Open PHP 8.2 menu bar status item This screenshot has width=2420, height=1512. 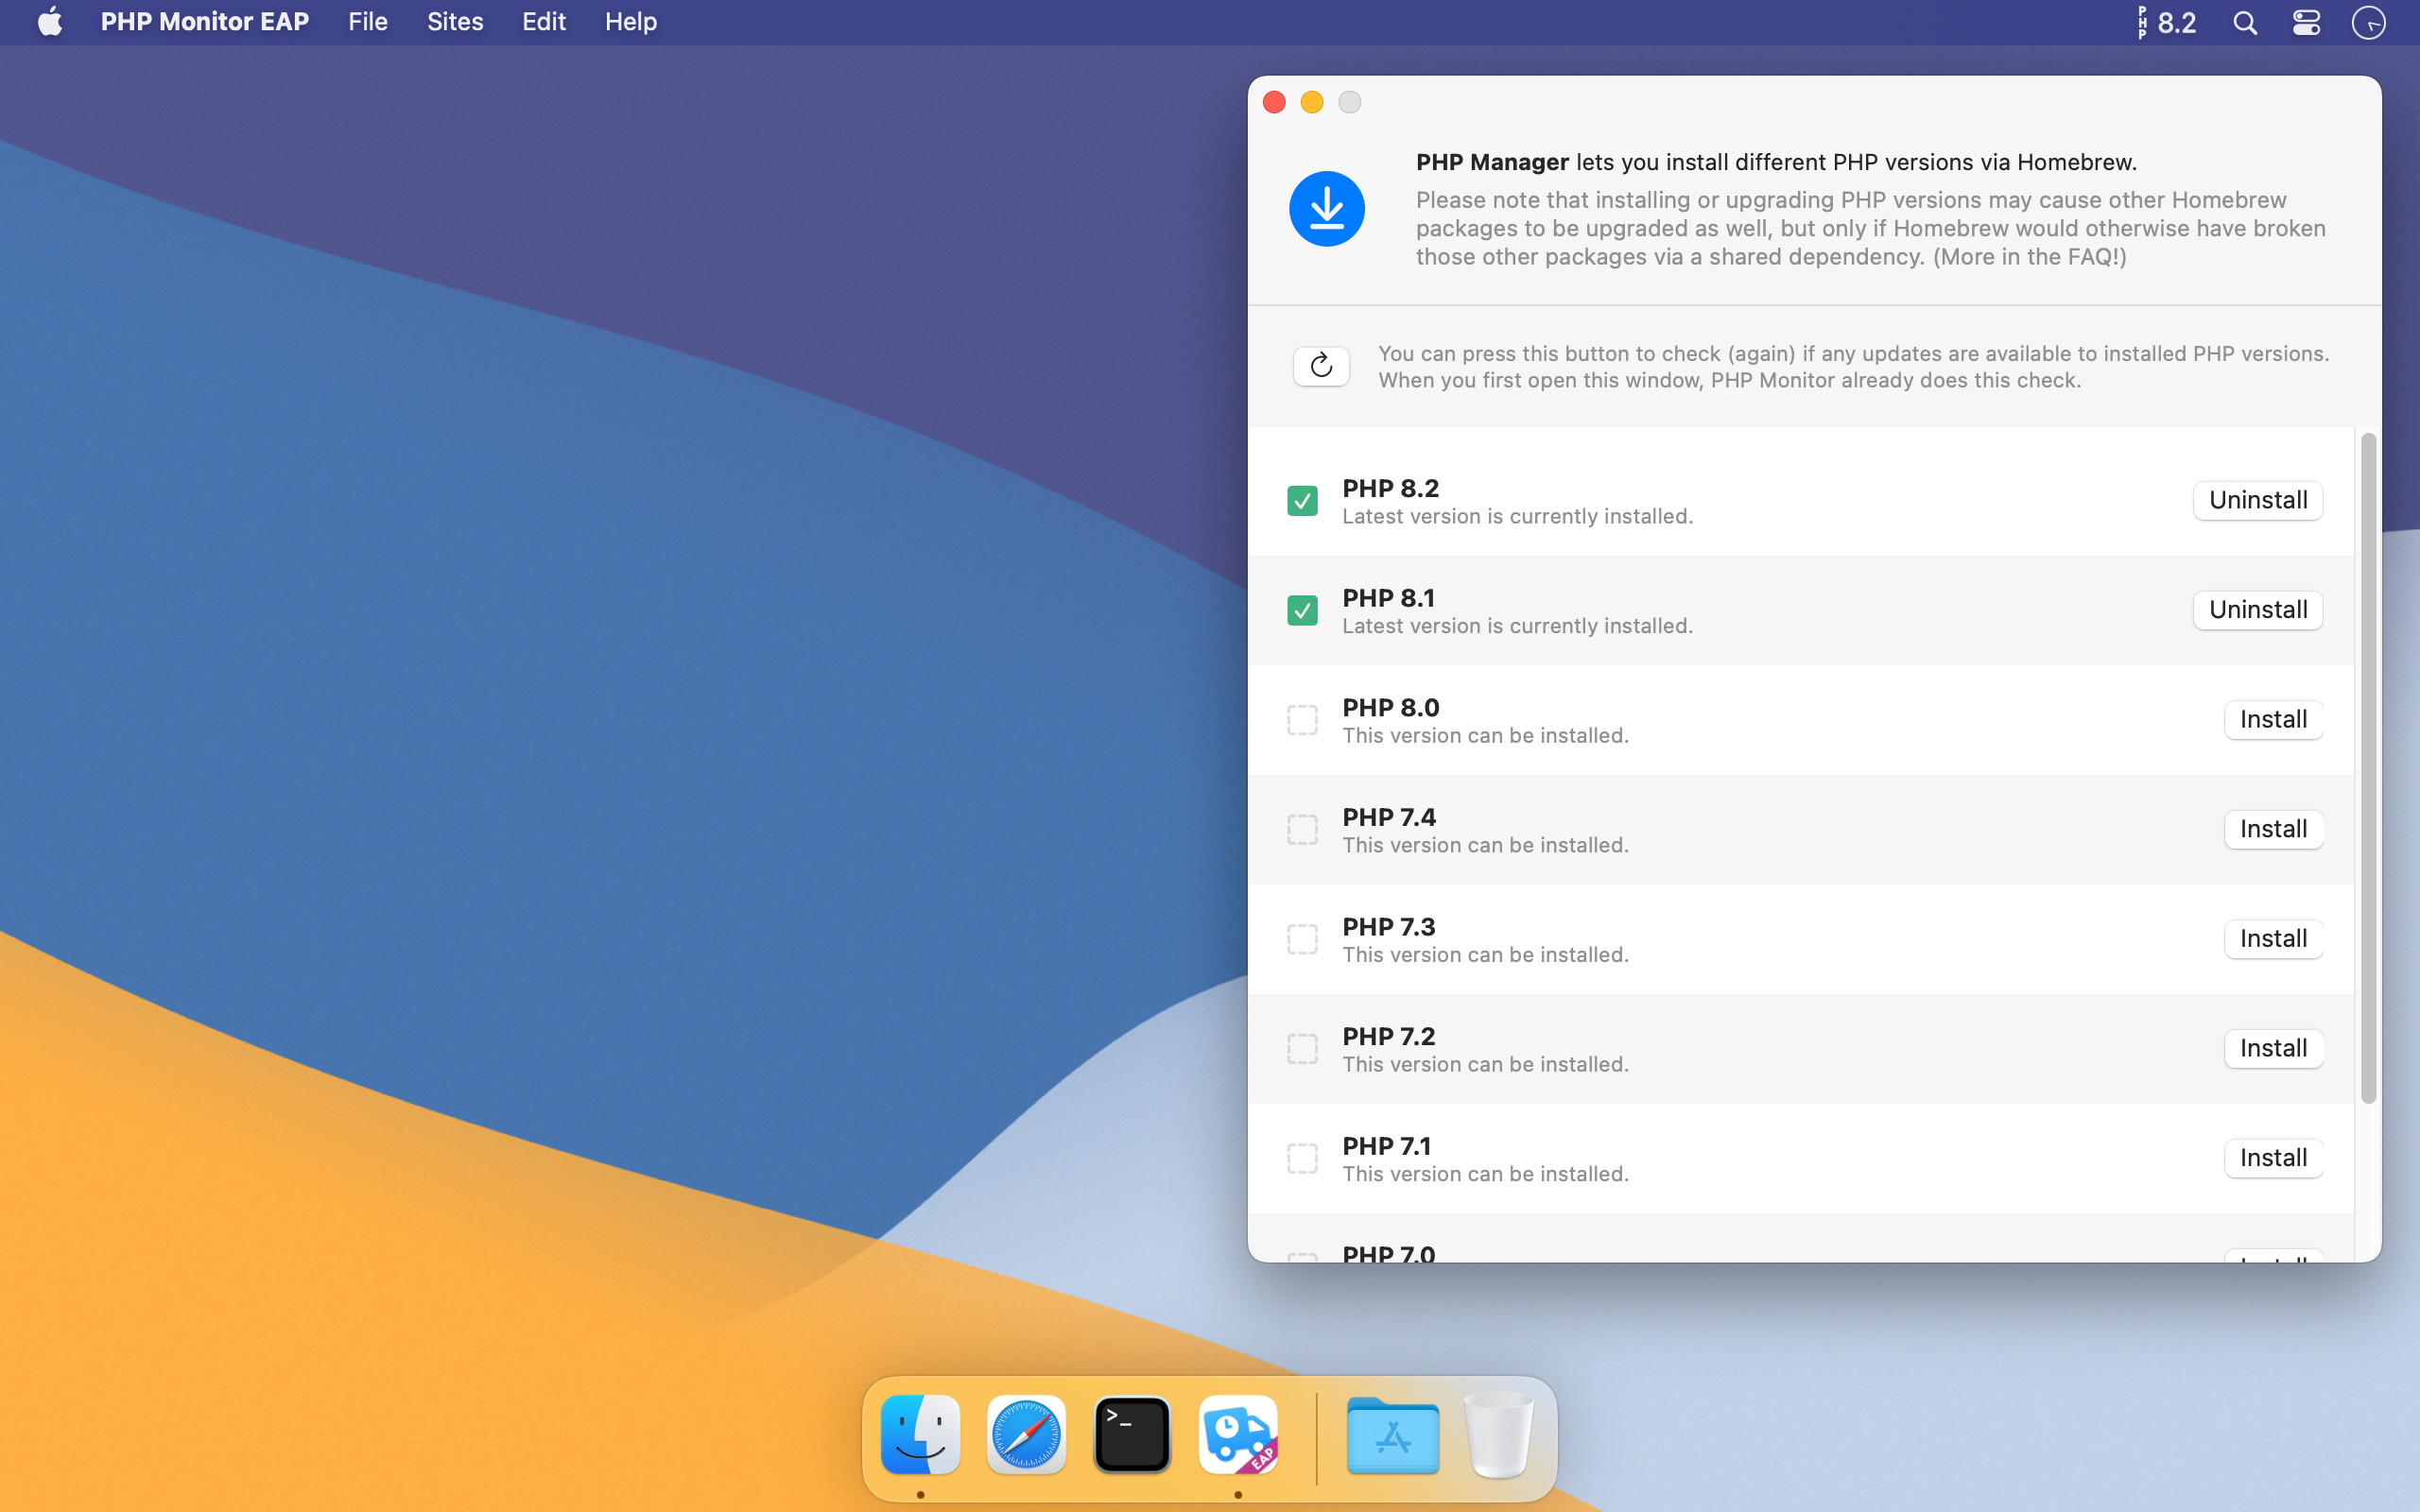(2166, 22)
